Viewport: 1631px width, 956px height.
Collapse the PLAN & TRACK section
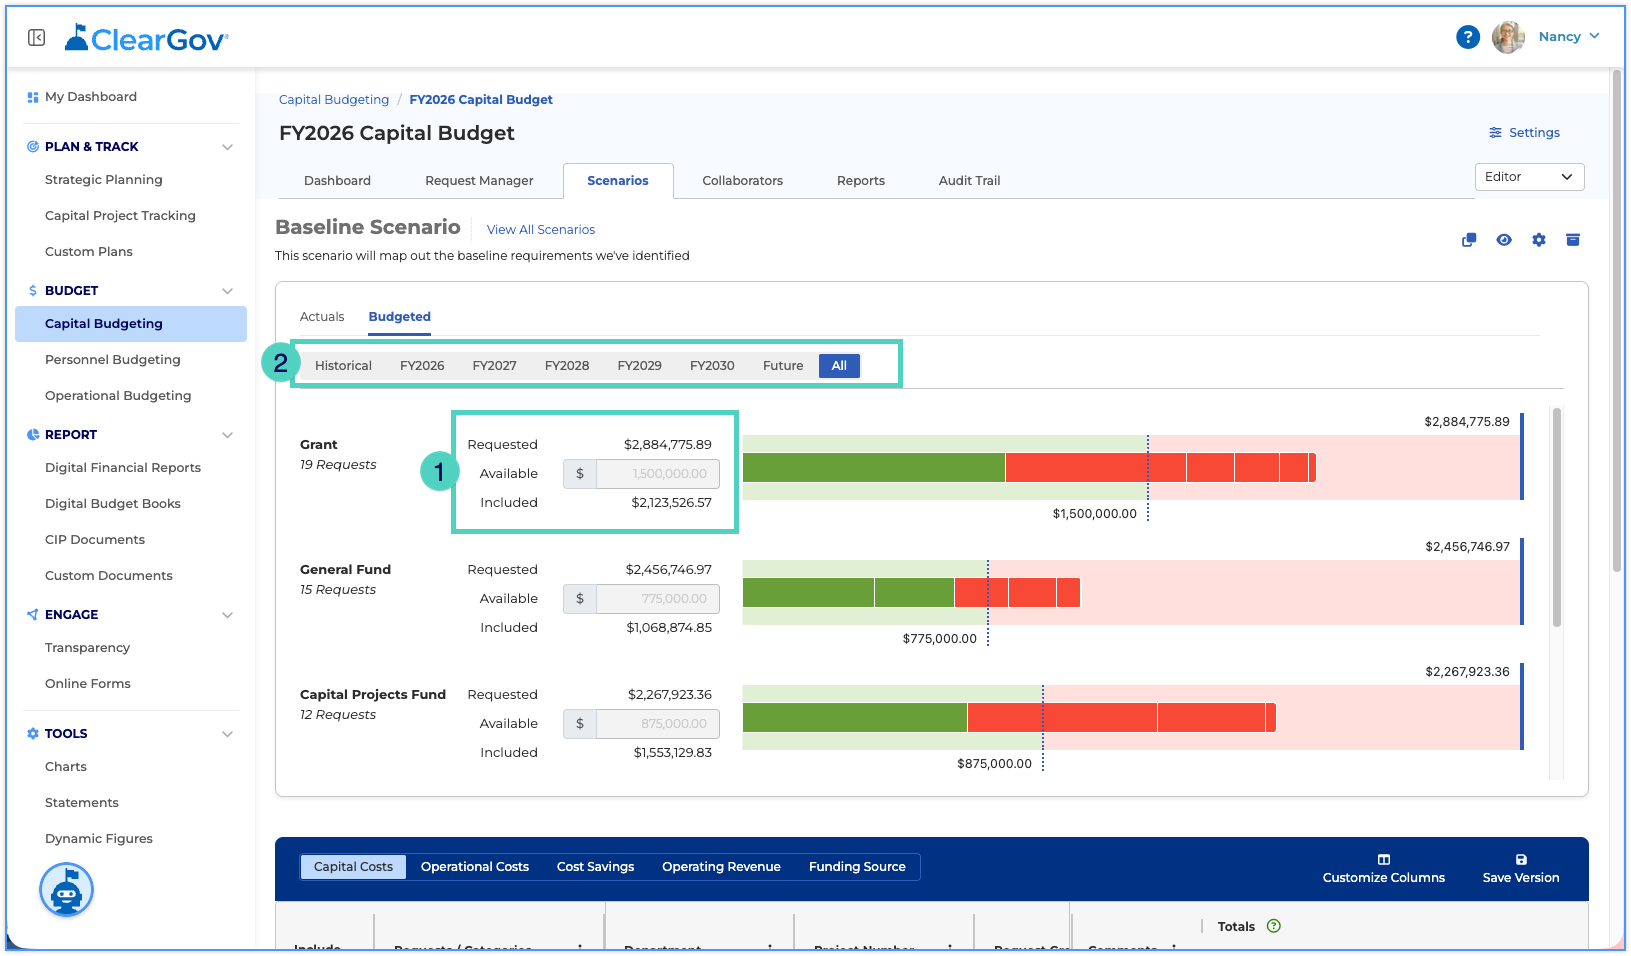point(228,147)
